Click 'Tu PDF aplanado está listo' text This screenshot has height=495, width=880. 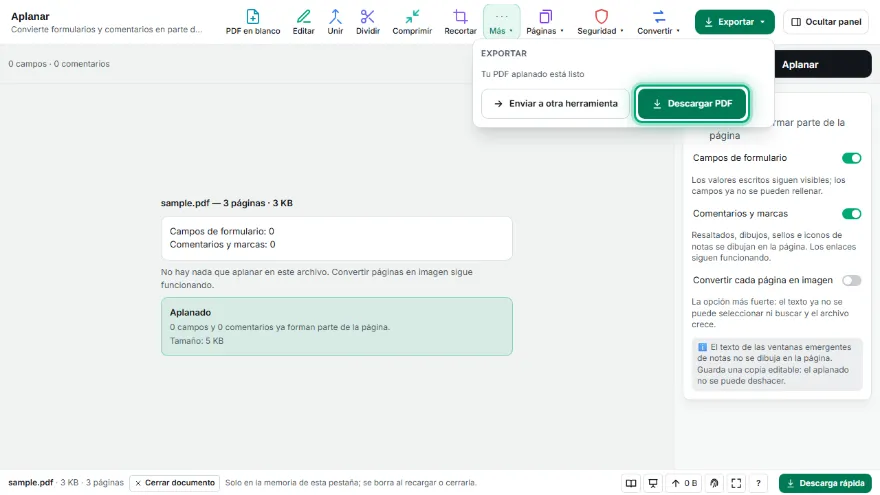pos(533,74)
